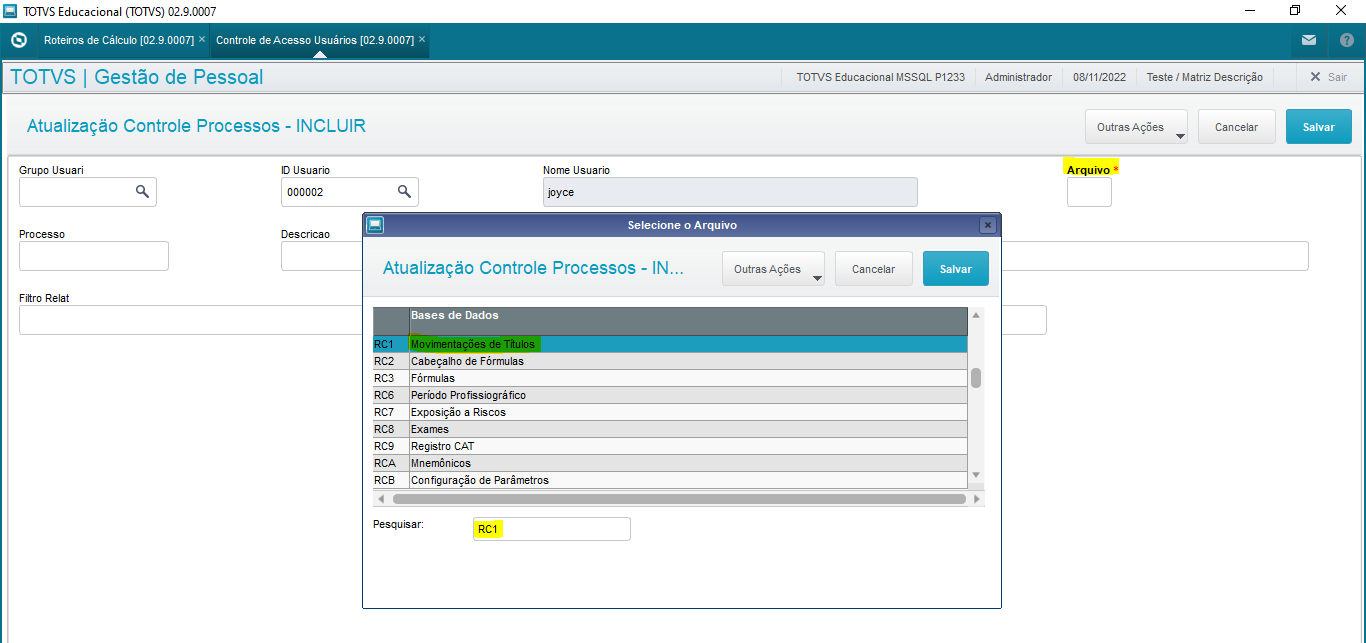Click TOTVS Educacional MSSQL P1233 label
Image resolution: width=1366 pixels, height=643 pixels.
880,77
